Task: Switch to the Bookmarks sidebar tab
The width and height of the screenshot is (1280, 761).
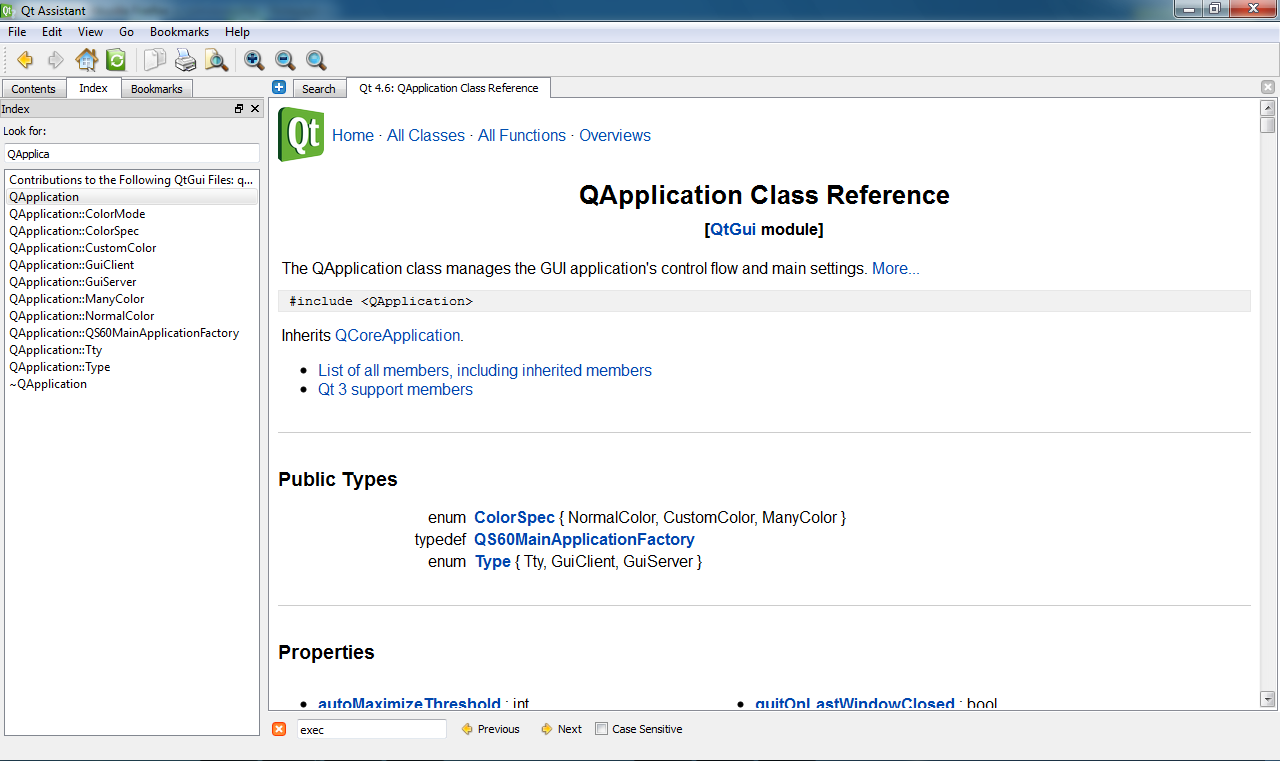Action: coord(157,89)
